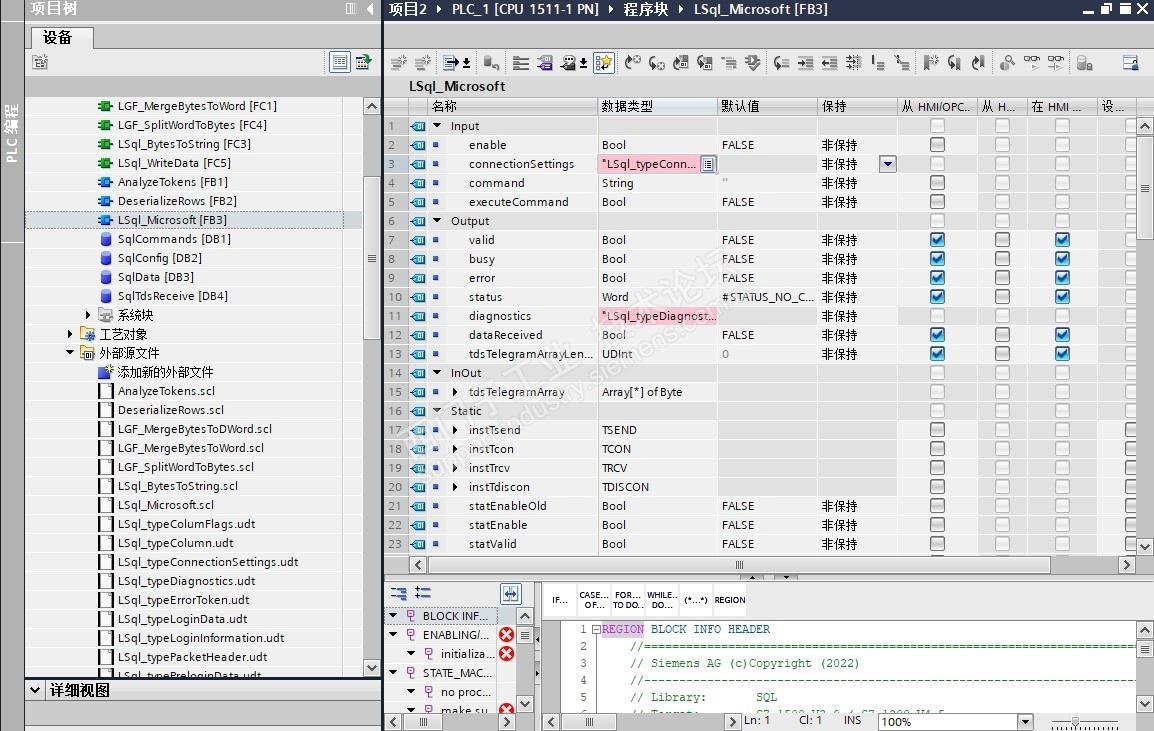Open the zoom level 100% combo box
The height and width of the screenshot is (731, 1154).
point(1024,722)
